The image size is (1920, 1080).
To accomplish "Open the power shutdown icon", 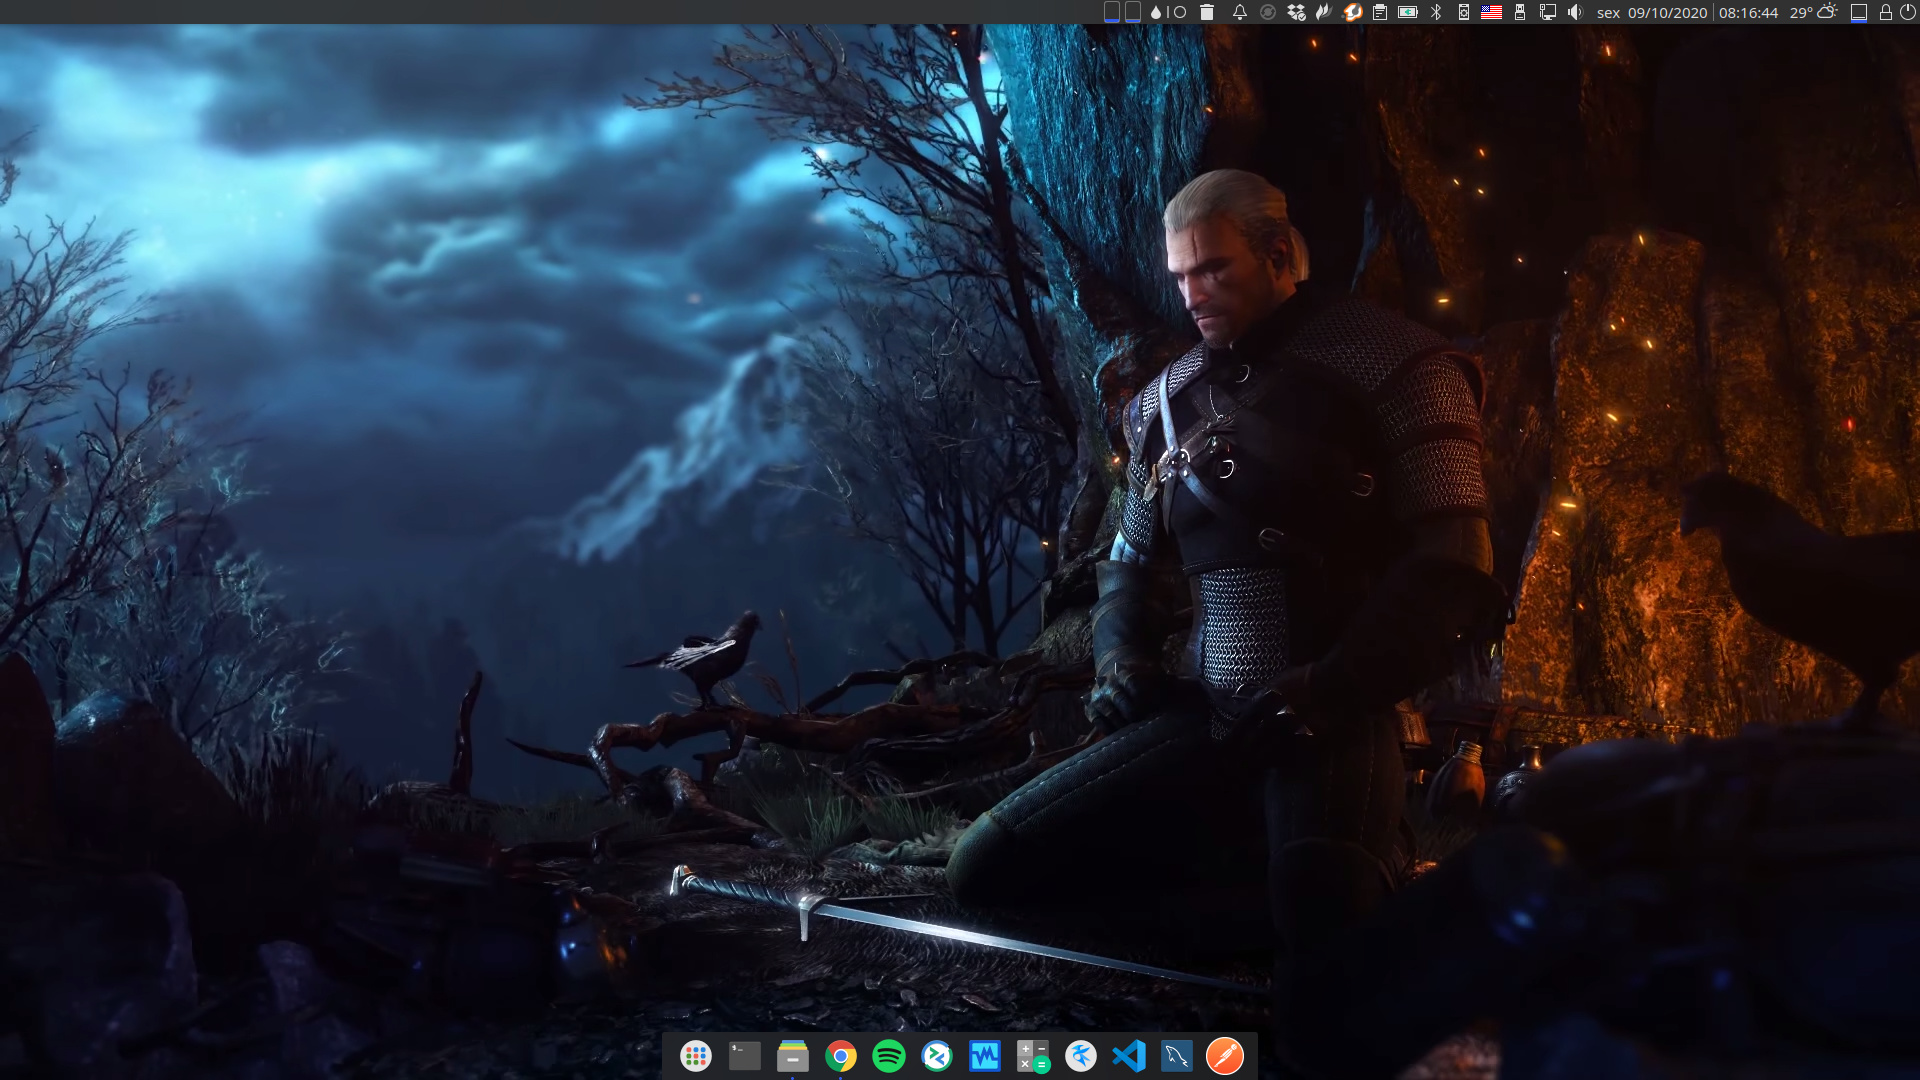I will point(1907,12).
